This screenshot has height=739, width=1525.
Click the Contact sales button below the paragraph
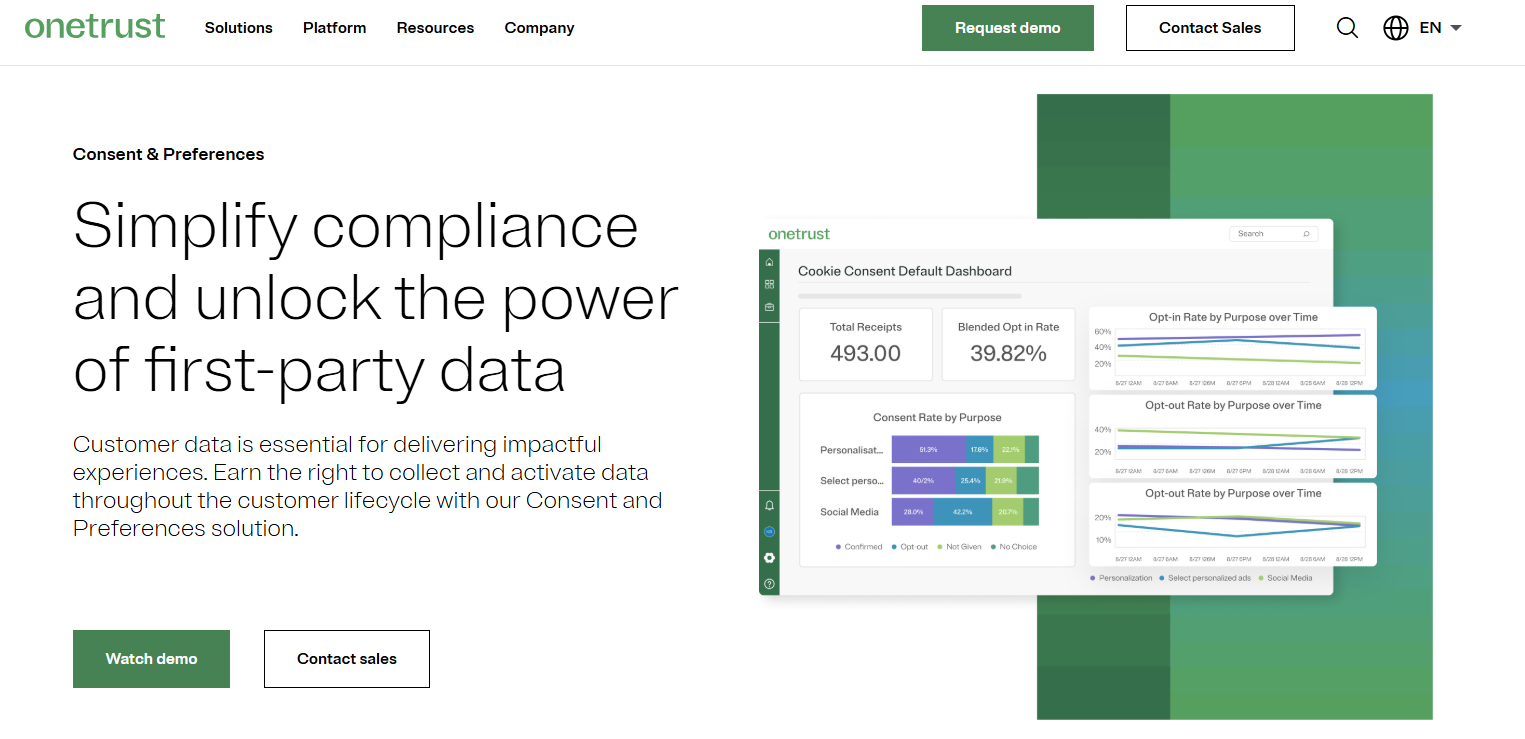click(x=347, y=659)
